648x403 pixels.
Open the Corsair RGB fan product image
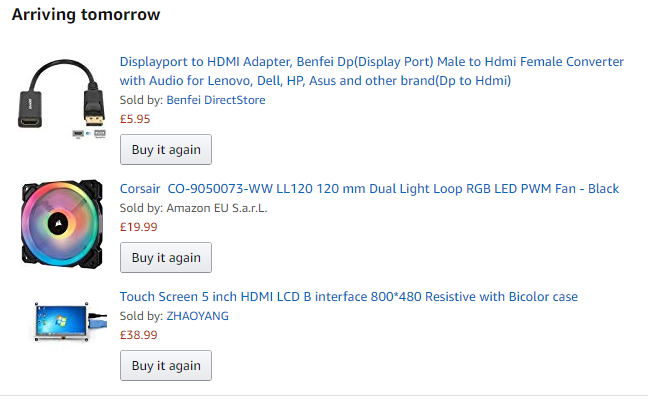pos(63,226)
